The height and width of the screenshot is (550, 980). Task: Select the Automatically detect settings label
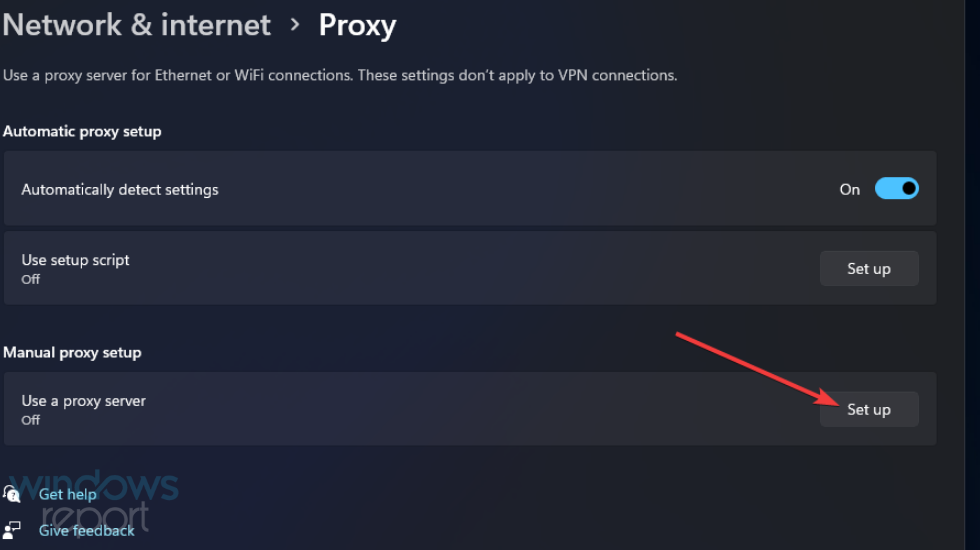[x=120, y=189]
